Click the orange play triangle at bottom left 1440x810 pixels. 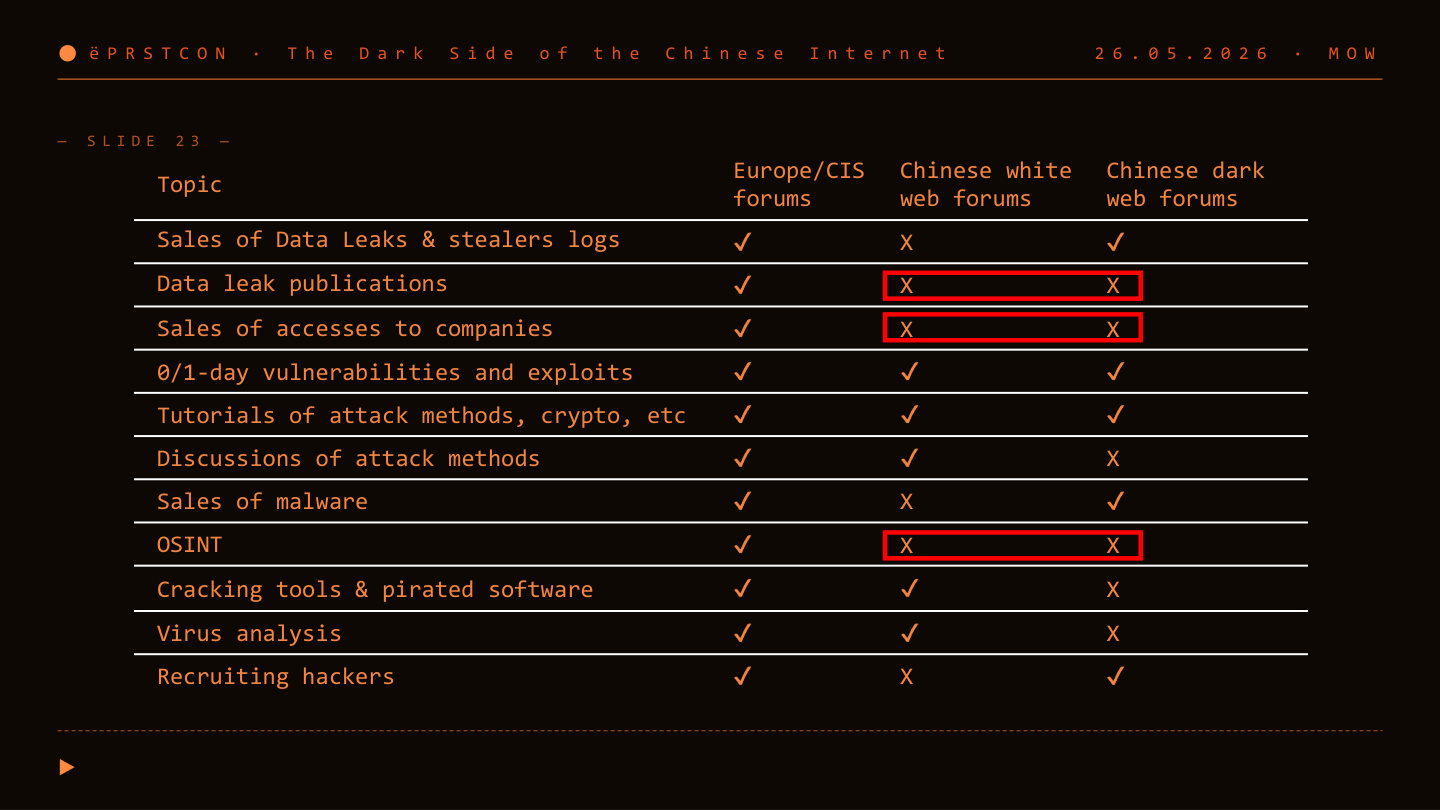[x=67, y=767]
